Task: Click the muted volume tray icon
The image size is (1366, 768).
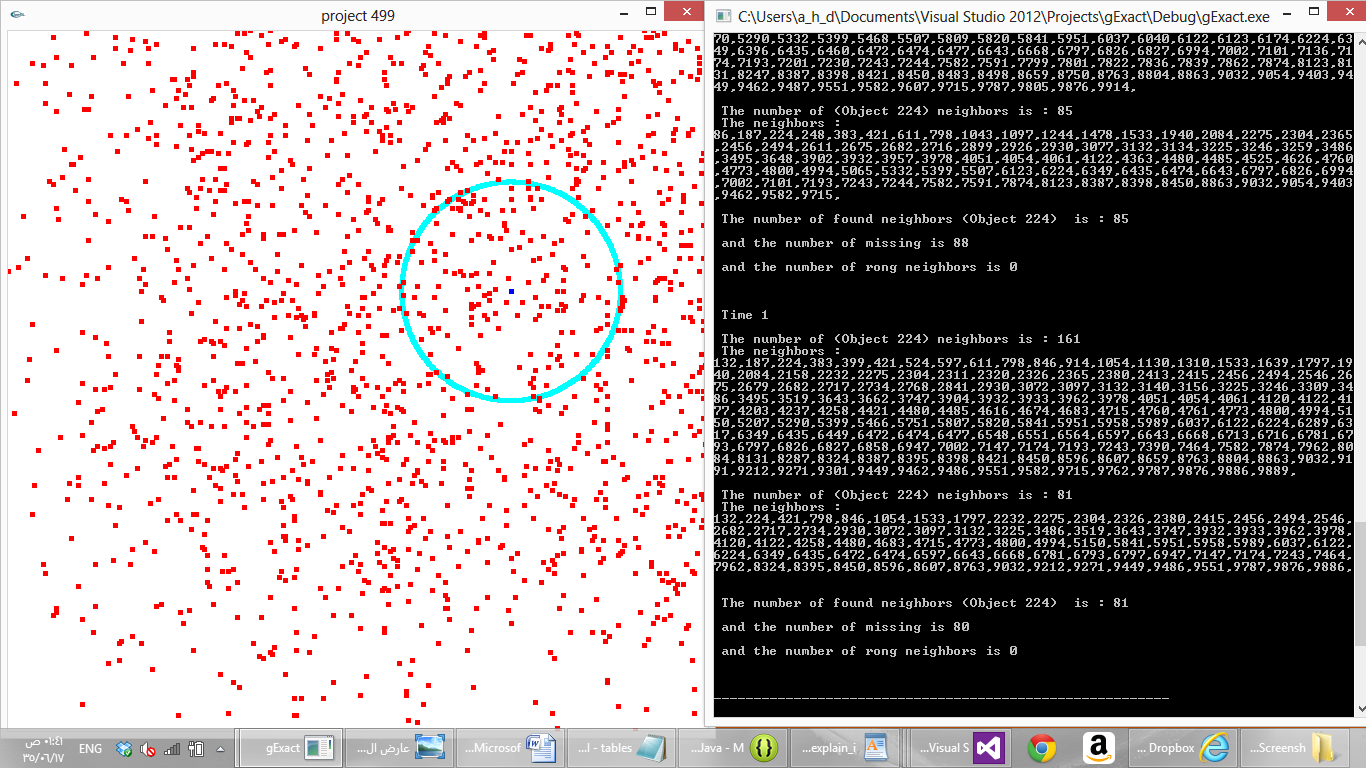Action: click(x=148, y=748)
